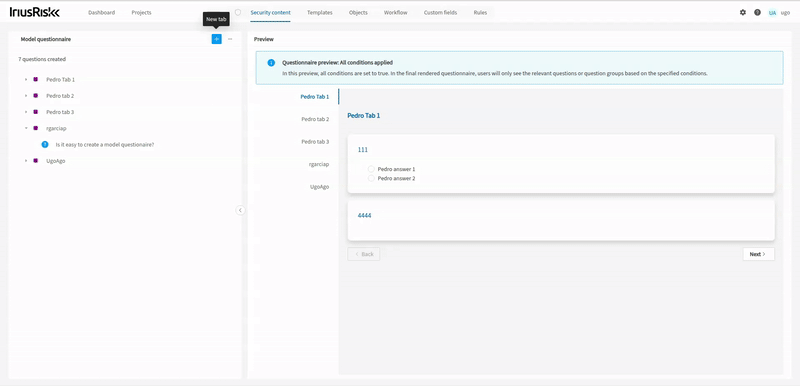Click the Back button

point(364,254)
